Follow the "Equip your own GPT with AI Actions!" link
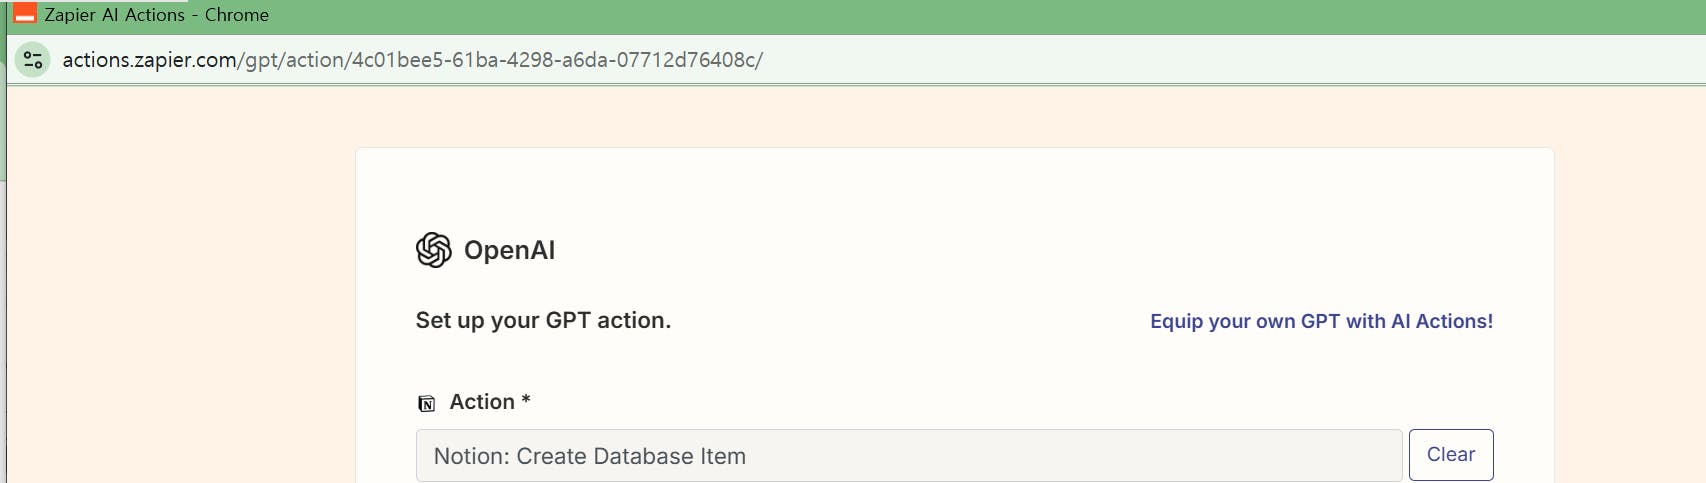Screen dimensions: 1706x483 (1321, 321)
